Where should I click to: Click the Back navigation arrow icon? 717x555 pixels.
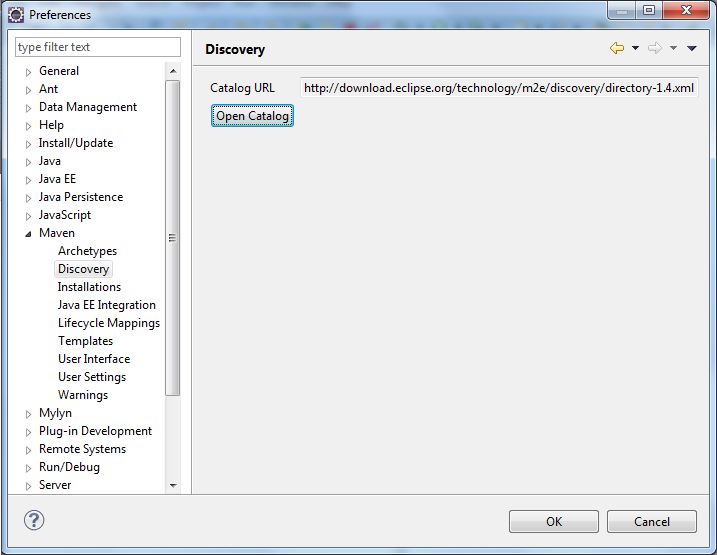click(617, 48)
